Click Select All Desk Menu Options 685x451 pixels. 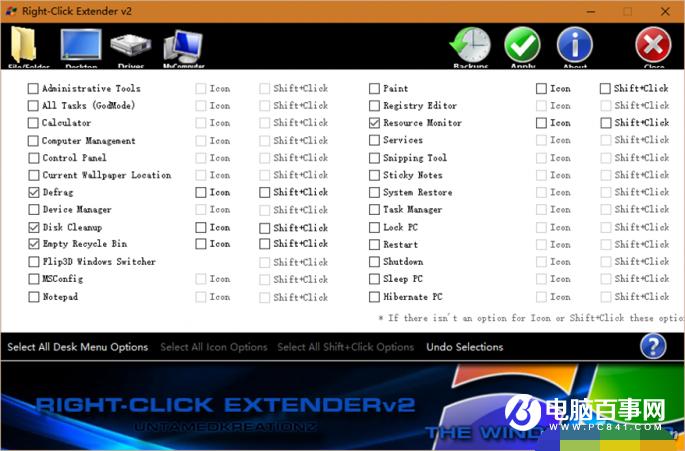click(78, 347)
